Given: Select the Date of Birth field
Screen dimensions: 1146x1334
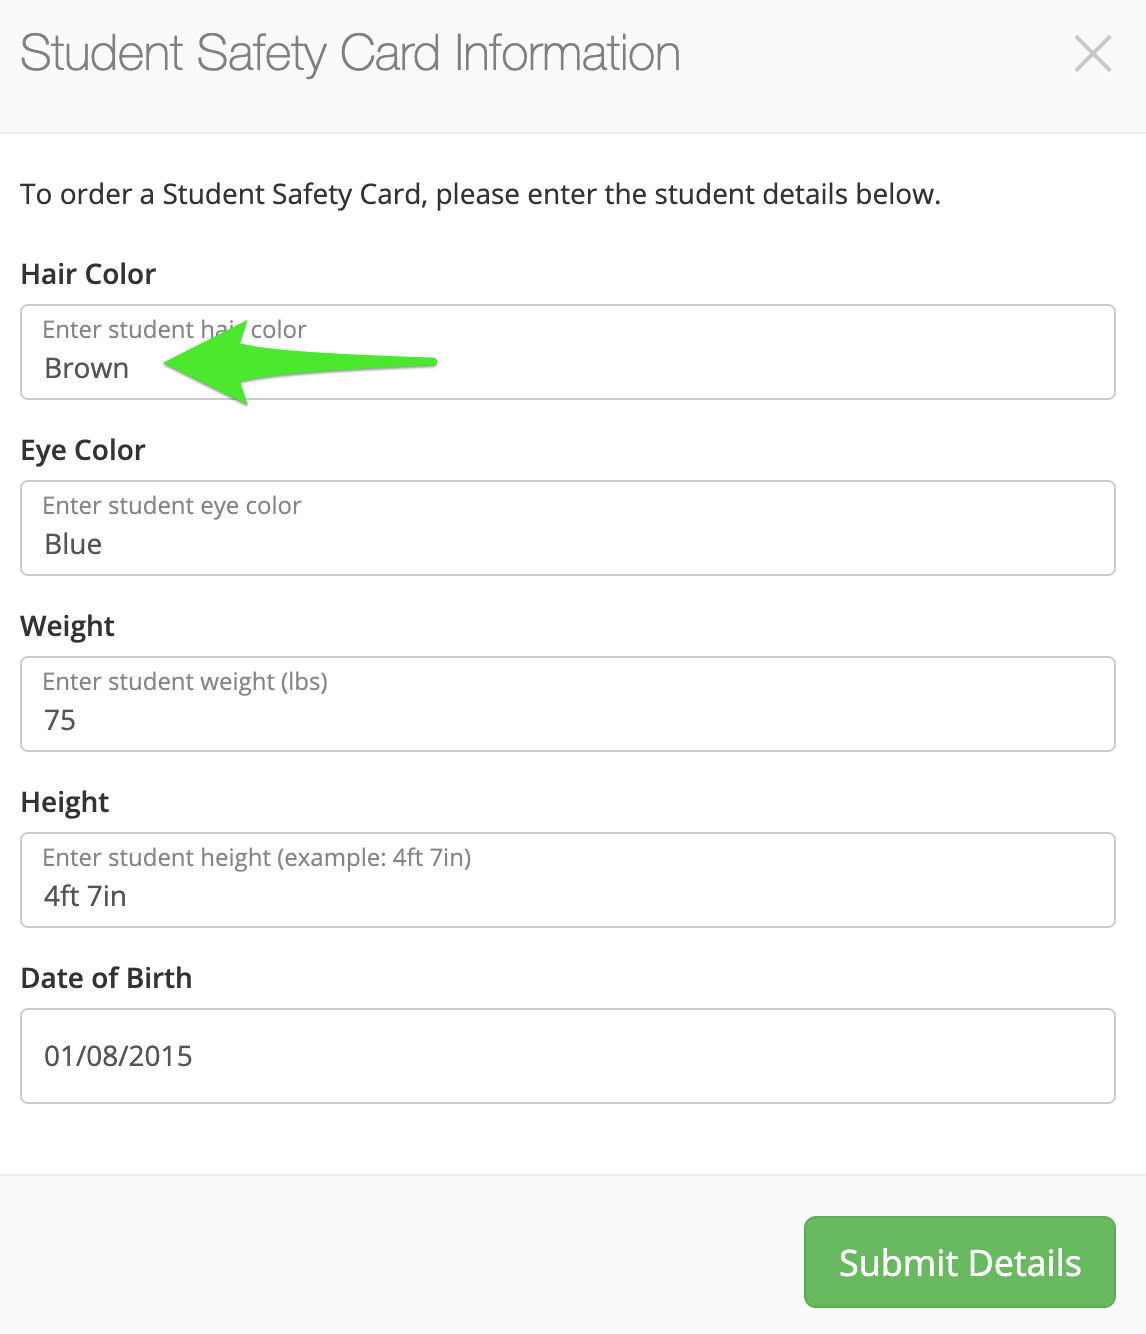Looking at the screenshot, I should pyautogui.click(x=568, y=1056).
